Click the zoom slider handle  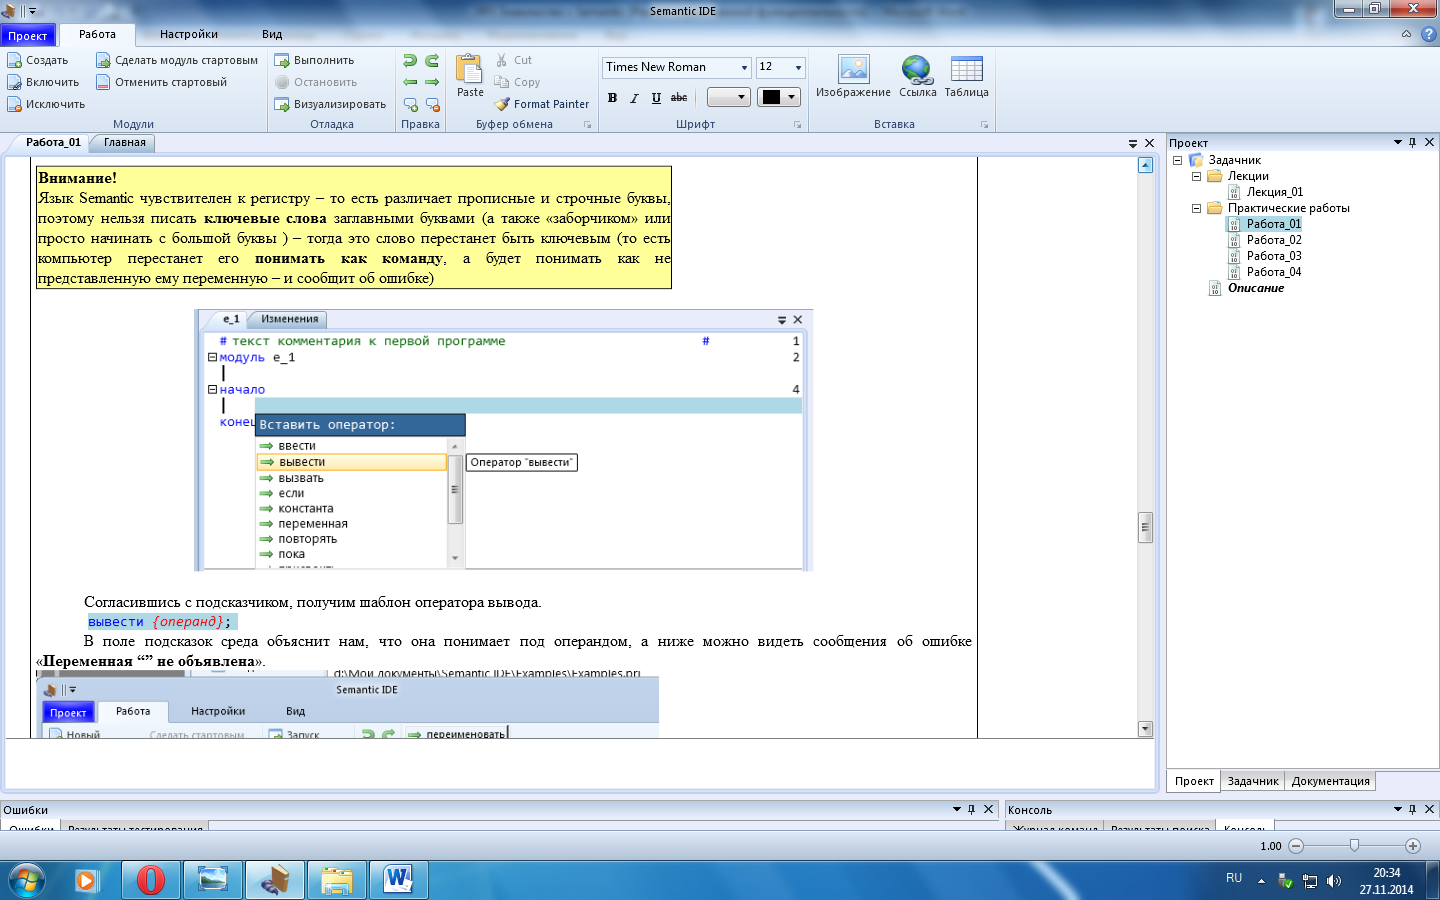tap(1354, 846)
